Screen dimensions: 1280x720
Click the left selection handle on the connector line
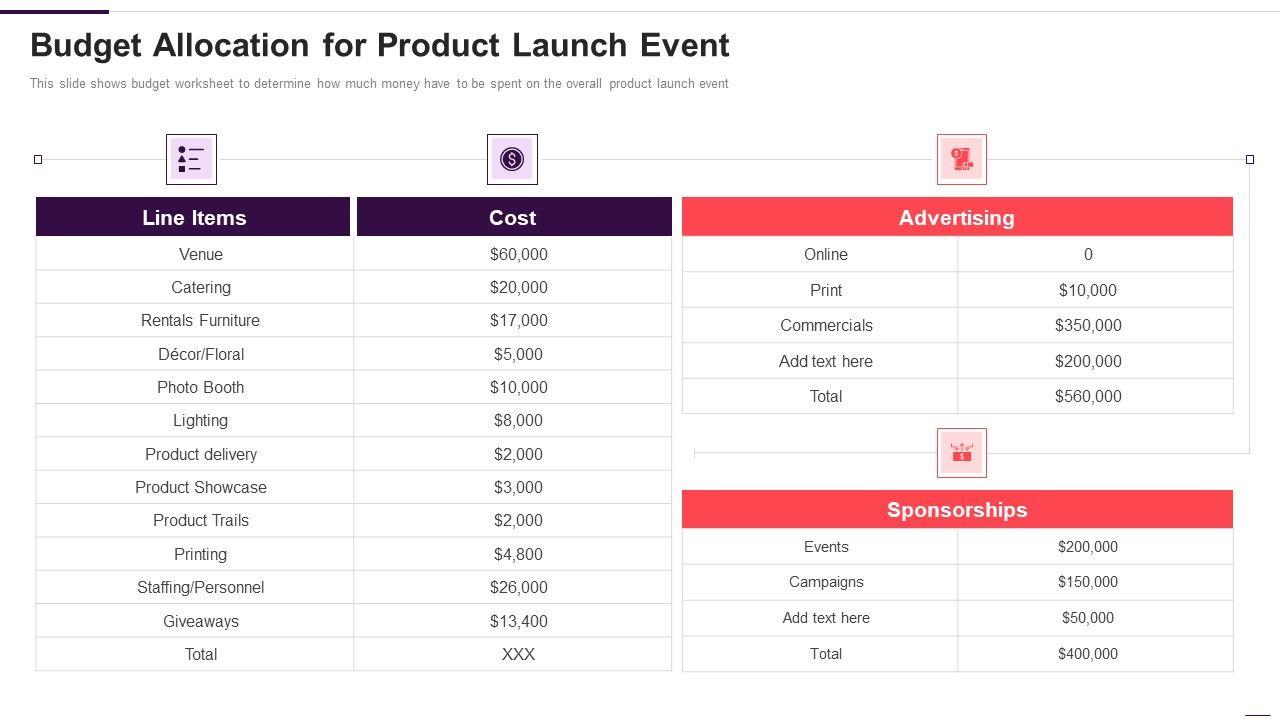(x=38, y=159)
